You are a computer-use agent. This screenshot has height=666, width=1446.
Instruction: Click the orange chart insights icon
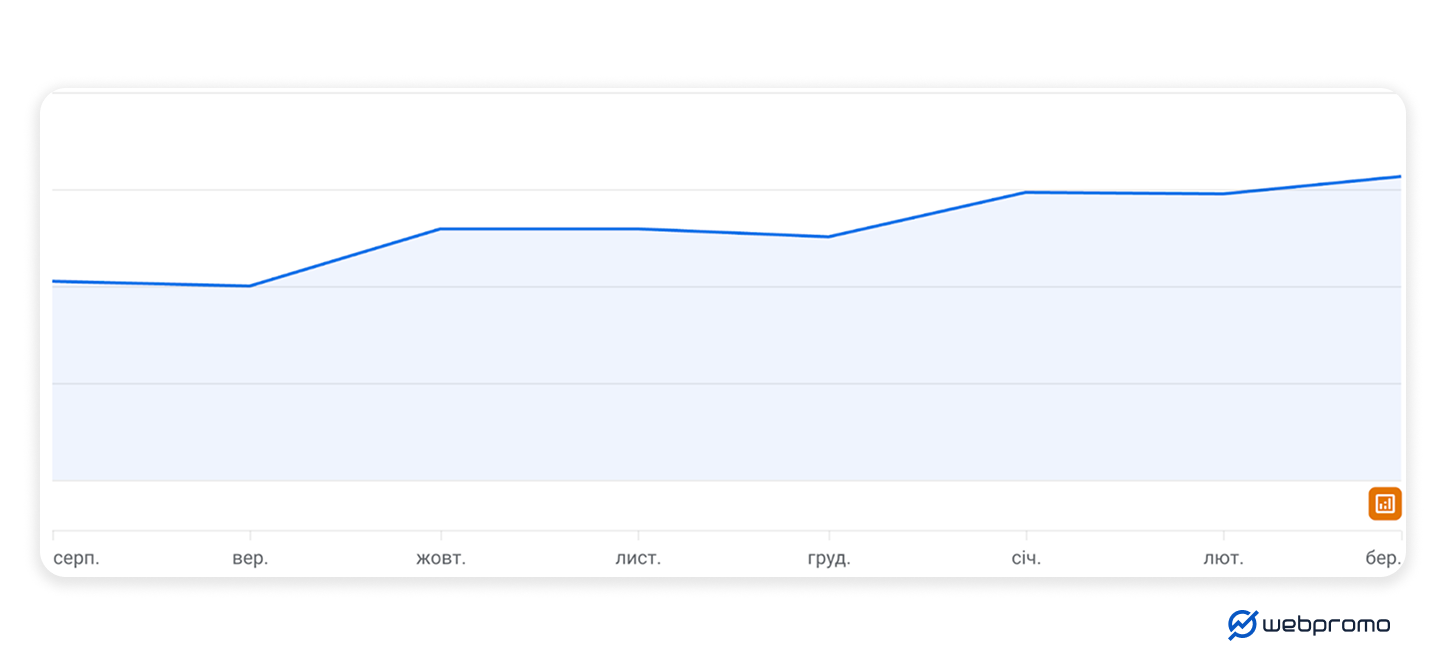click(1385, 503)
